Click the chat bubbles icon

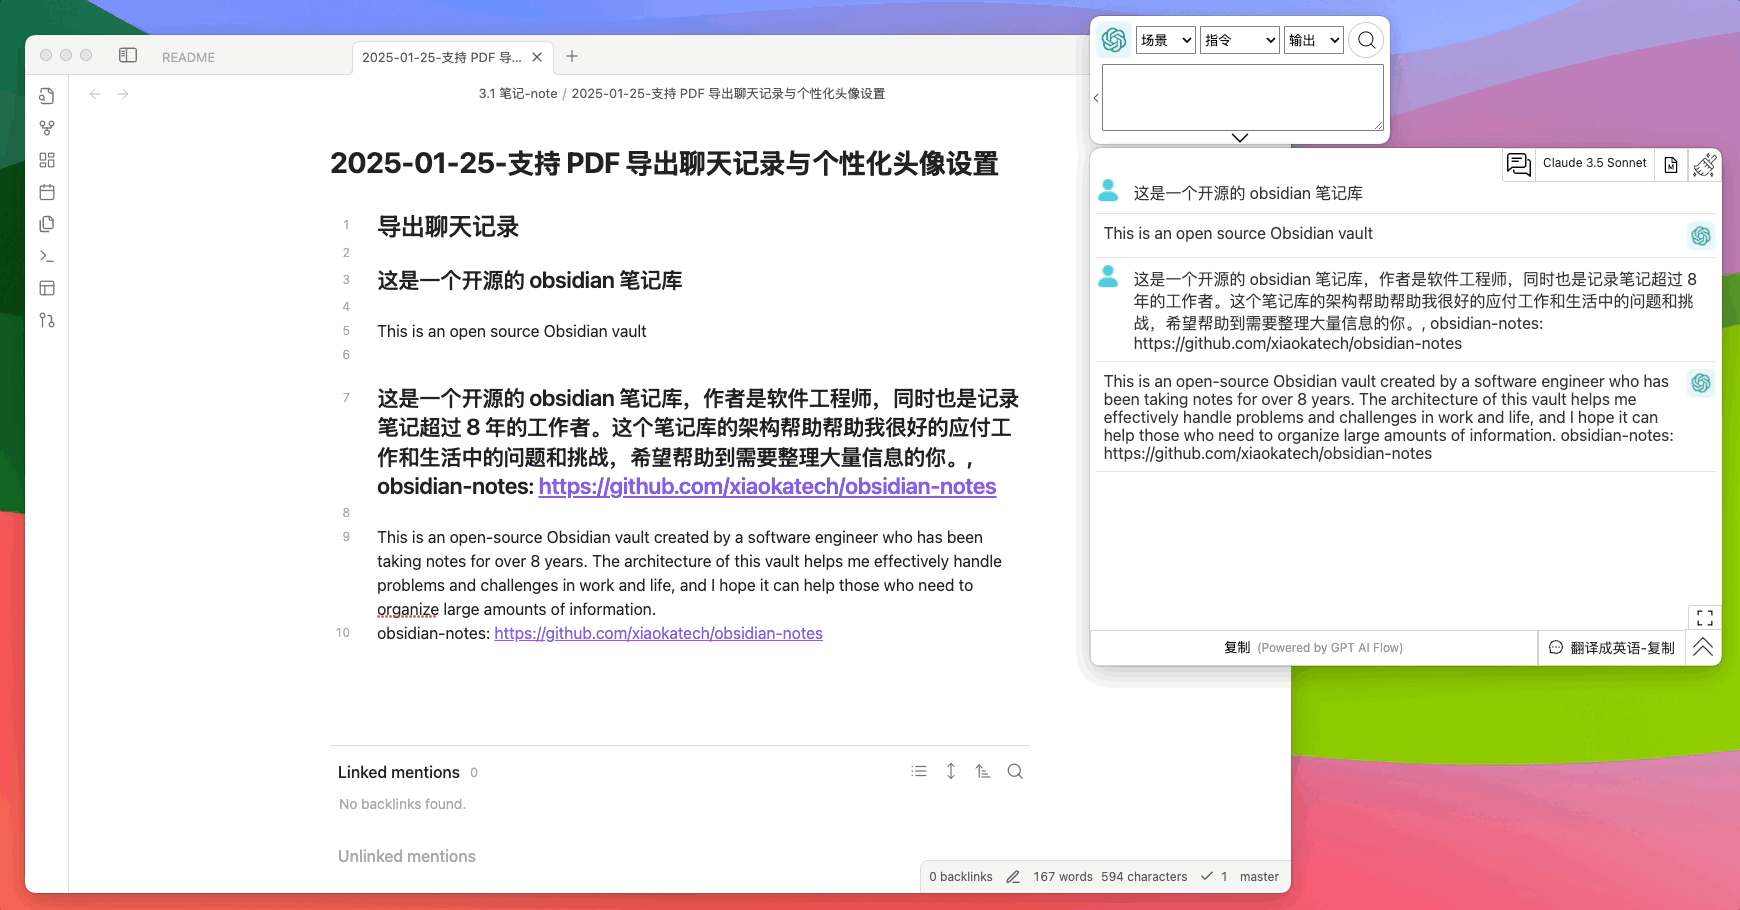point(1519,164)
